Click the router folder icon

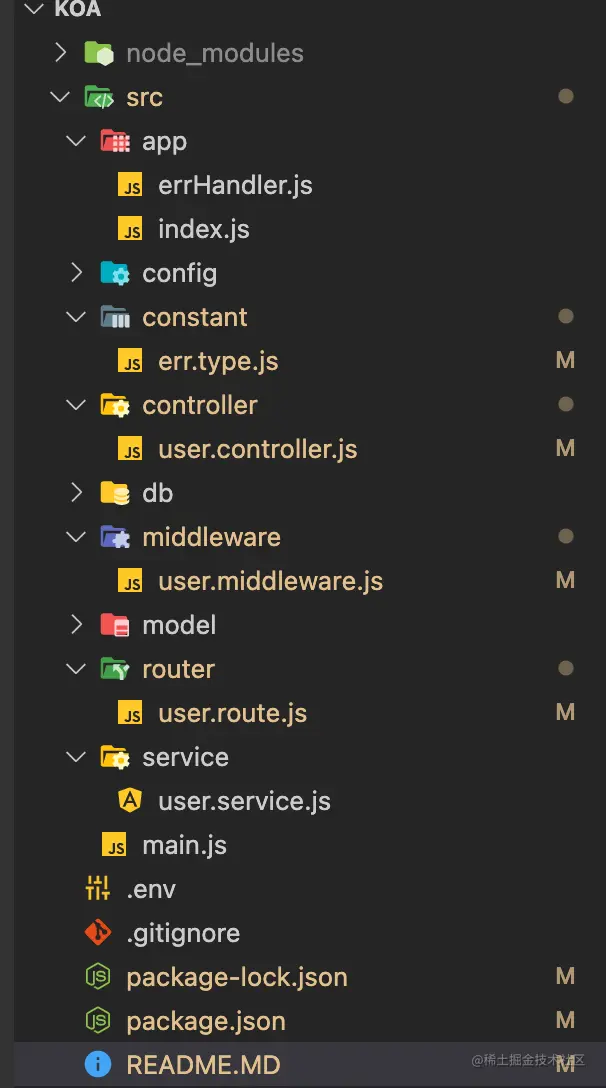[x=114, y=669]
